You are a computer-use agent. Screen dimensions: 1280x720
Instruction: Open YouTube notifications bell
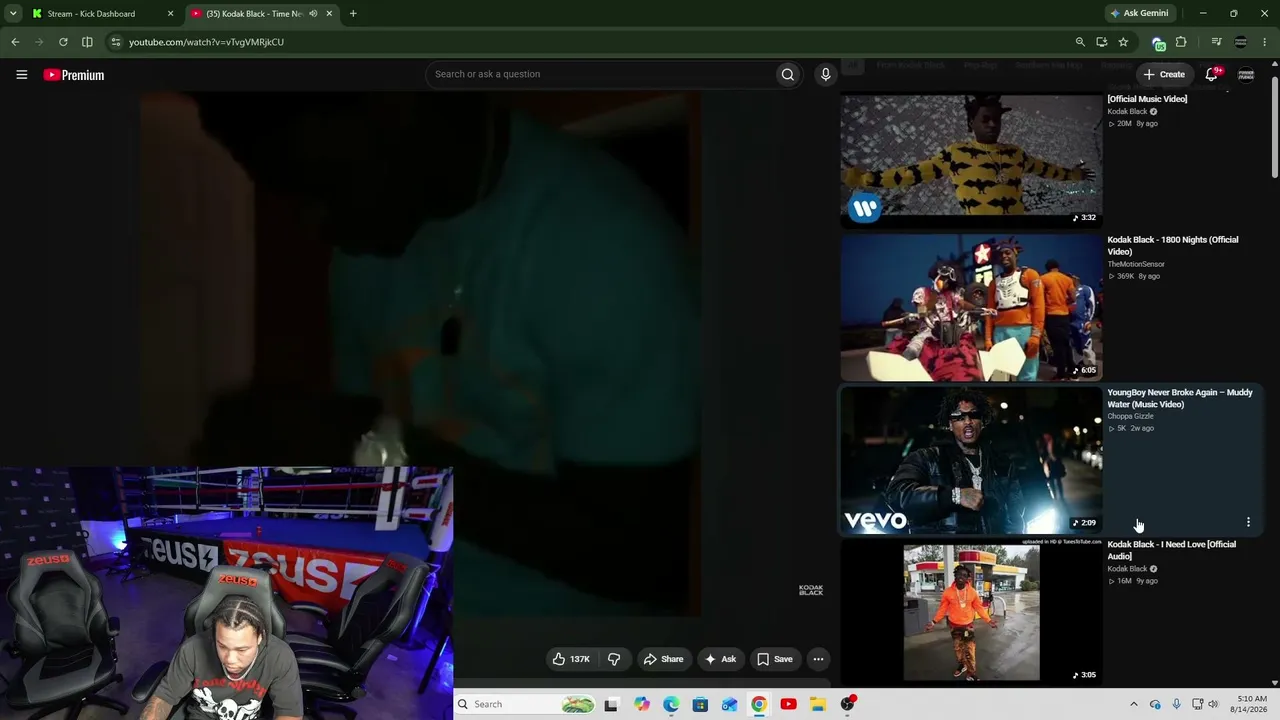1212,74
